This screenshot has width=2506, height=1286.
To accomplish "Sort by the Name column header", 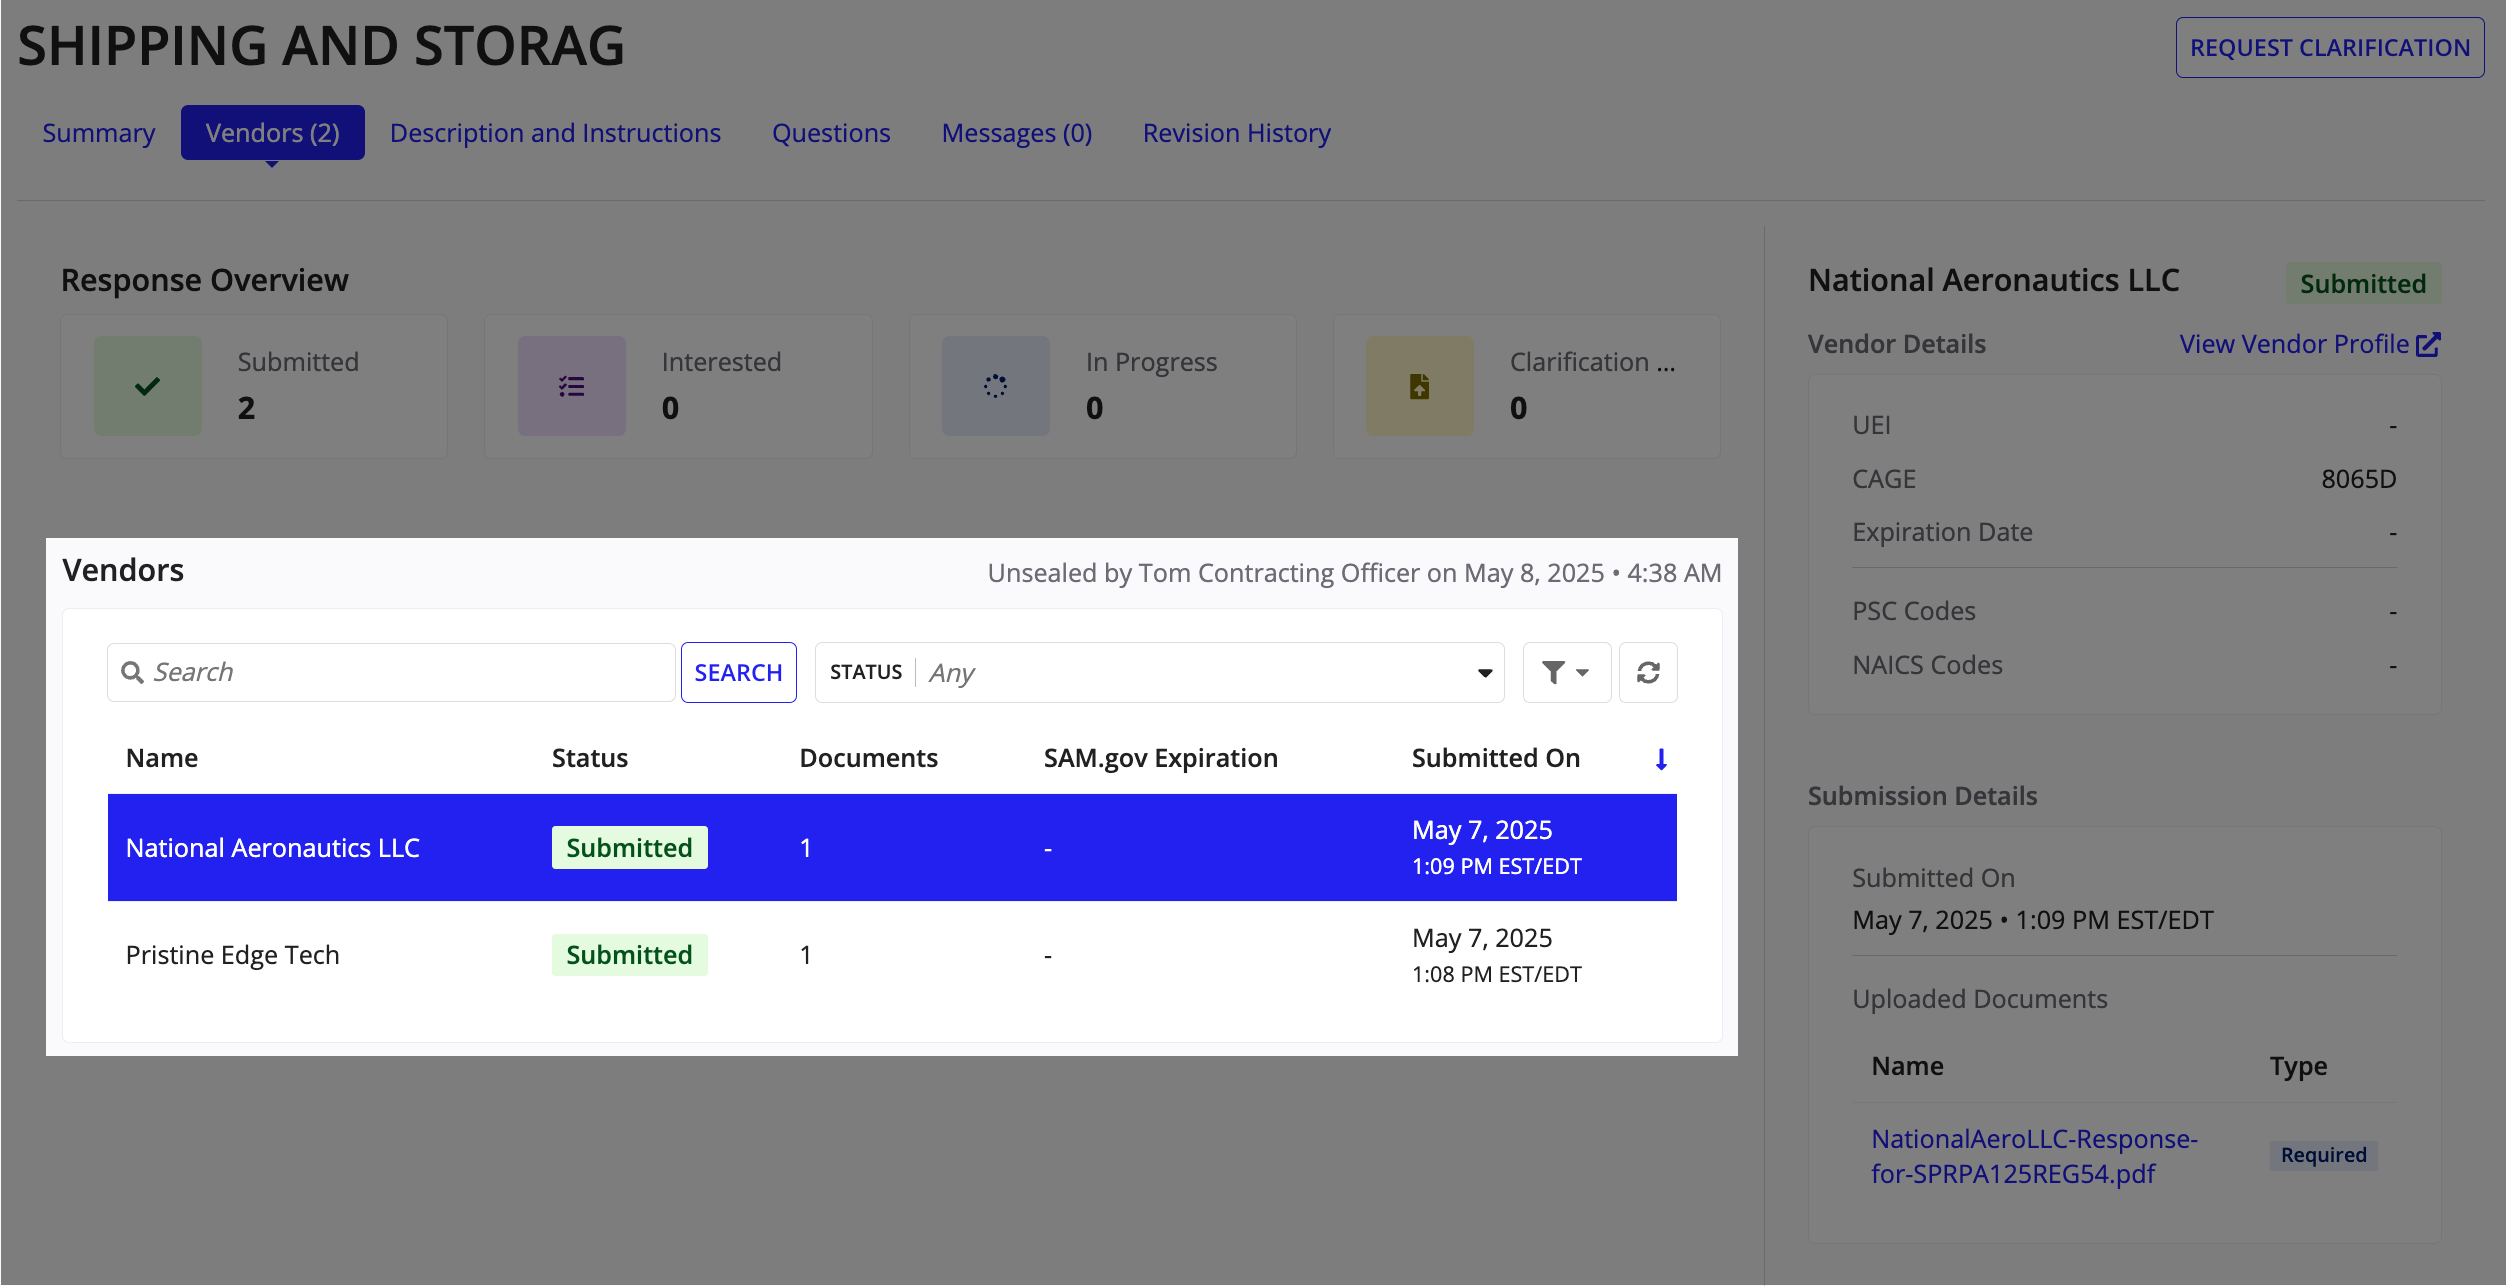I will point(162,758).
